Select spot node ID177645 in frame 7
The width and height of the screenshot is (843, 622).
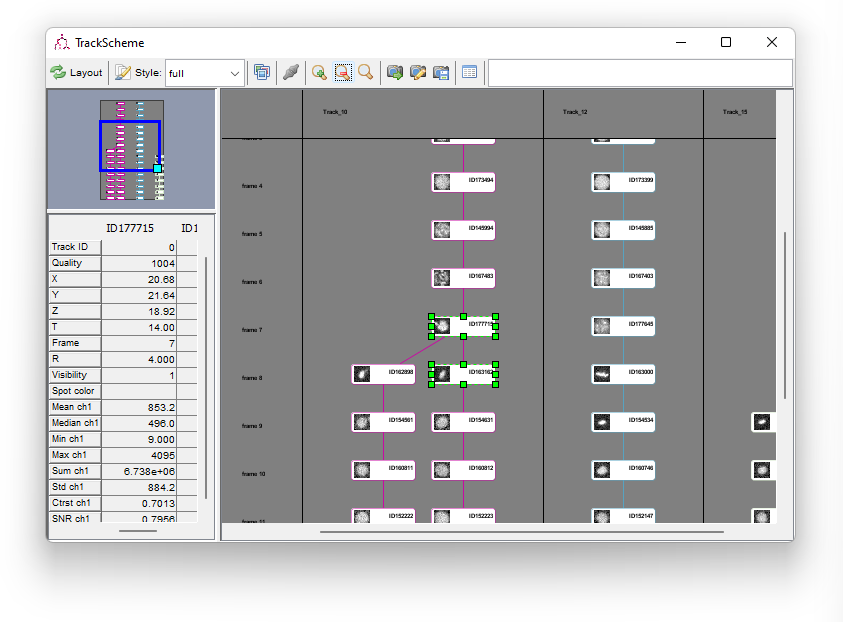pyautogui.click(x=623, y=326)
